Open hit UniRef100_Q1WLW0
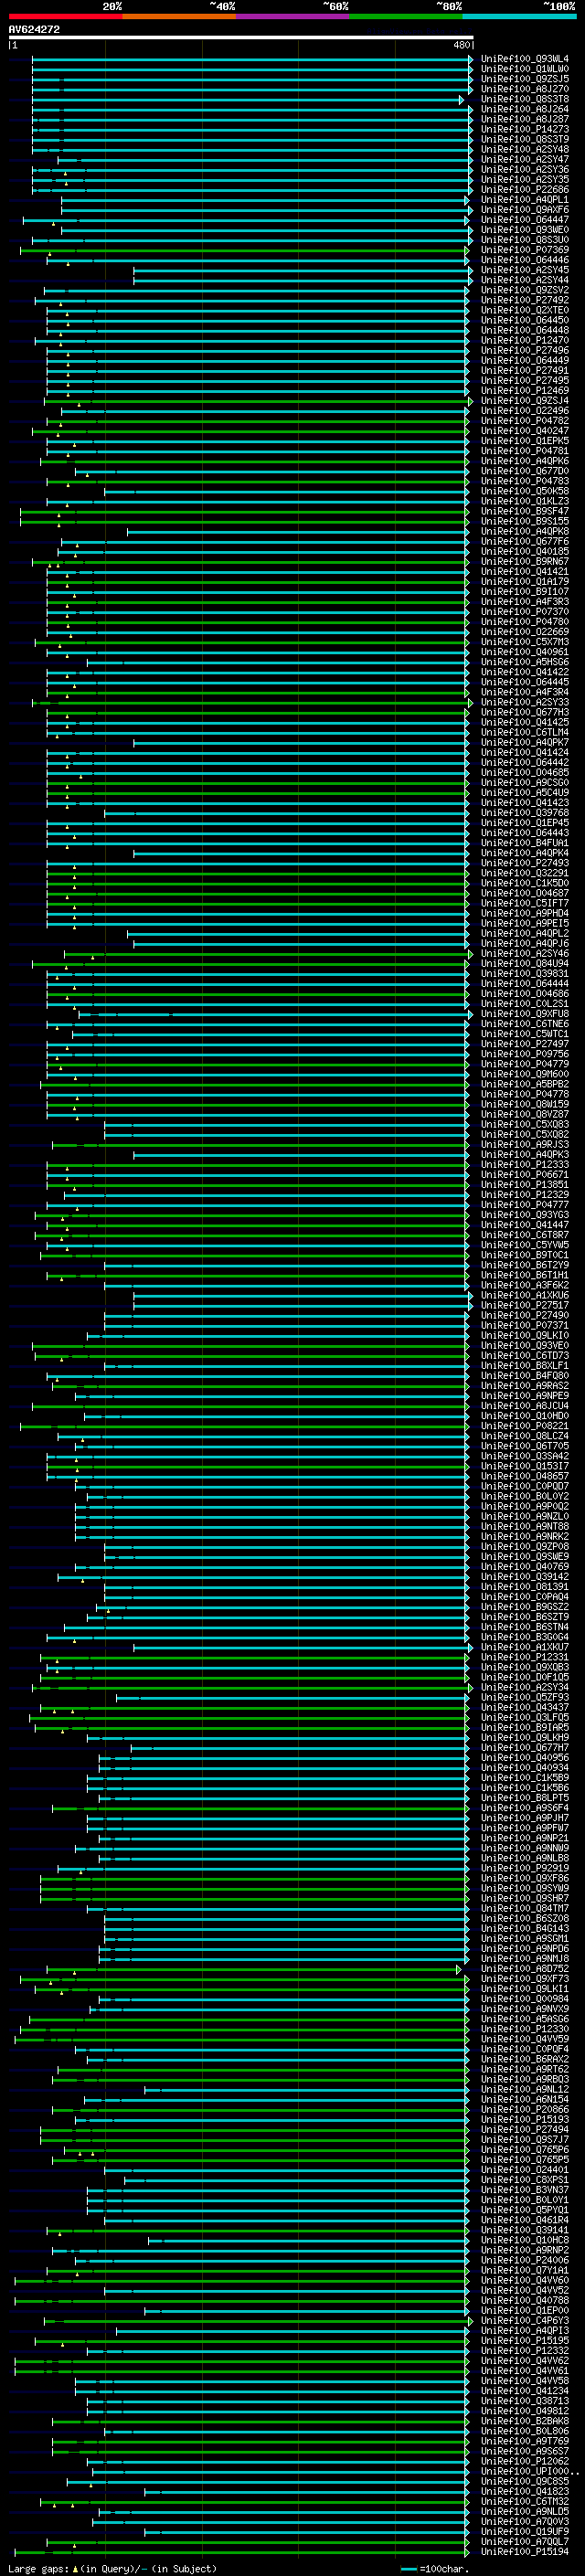 [525, 70]
